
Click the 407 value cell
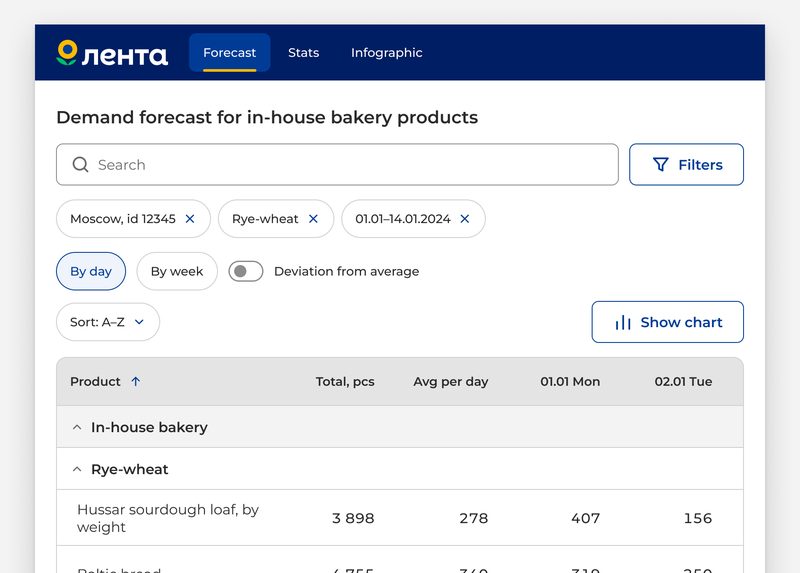pos(585,518)
